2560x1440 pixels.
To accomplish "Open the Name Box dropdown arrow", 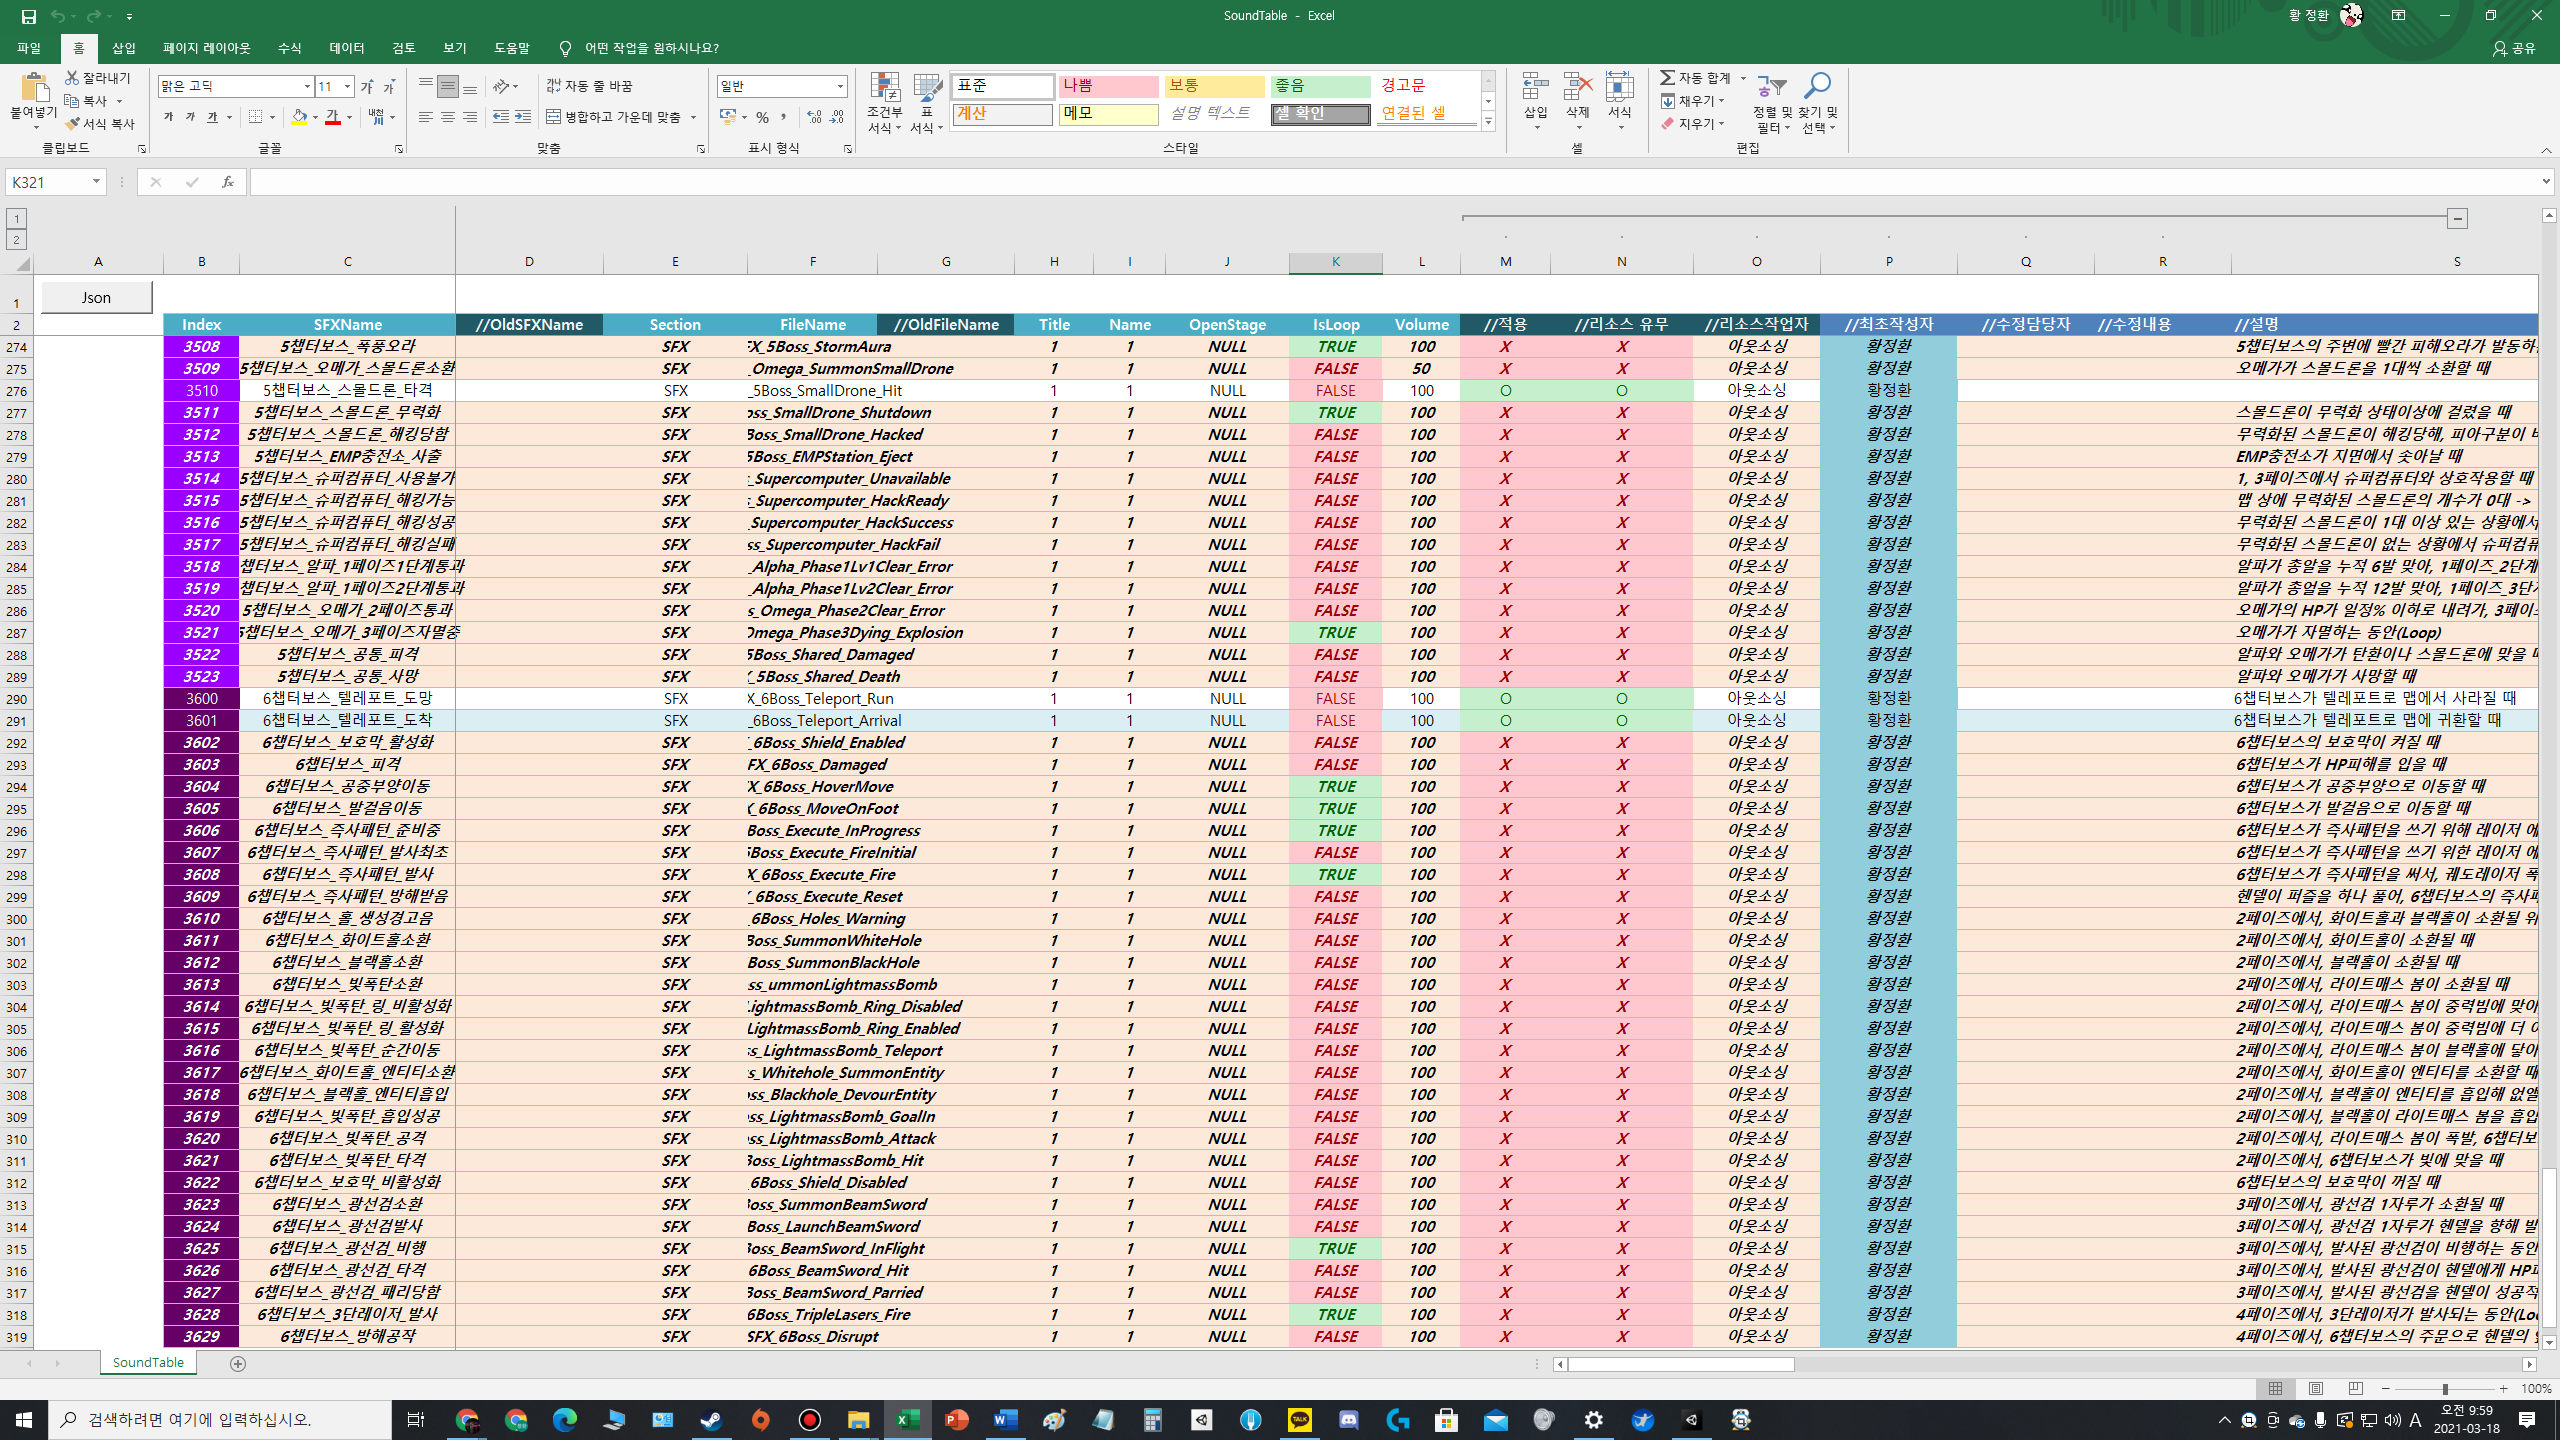I will click(x=96, y=182).
